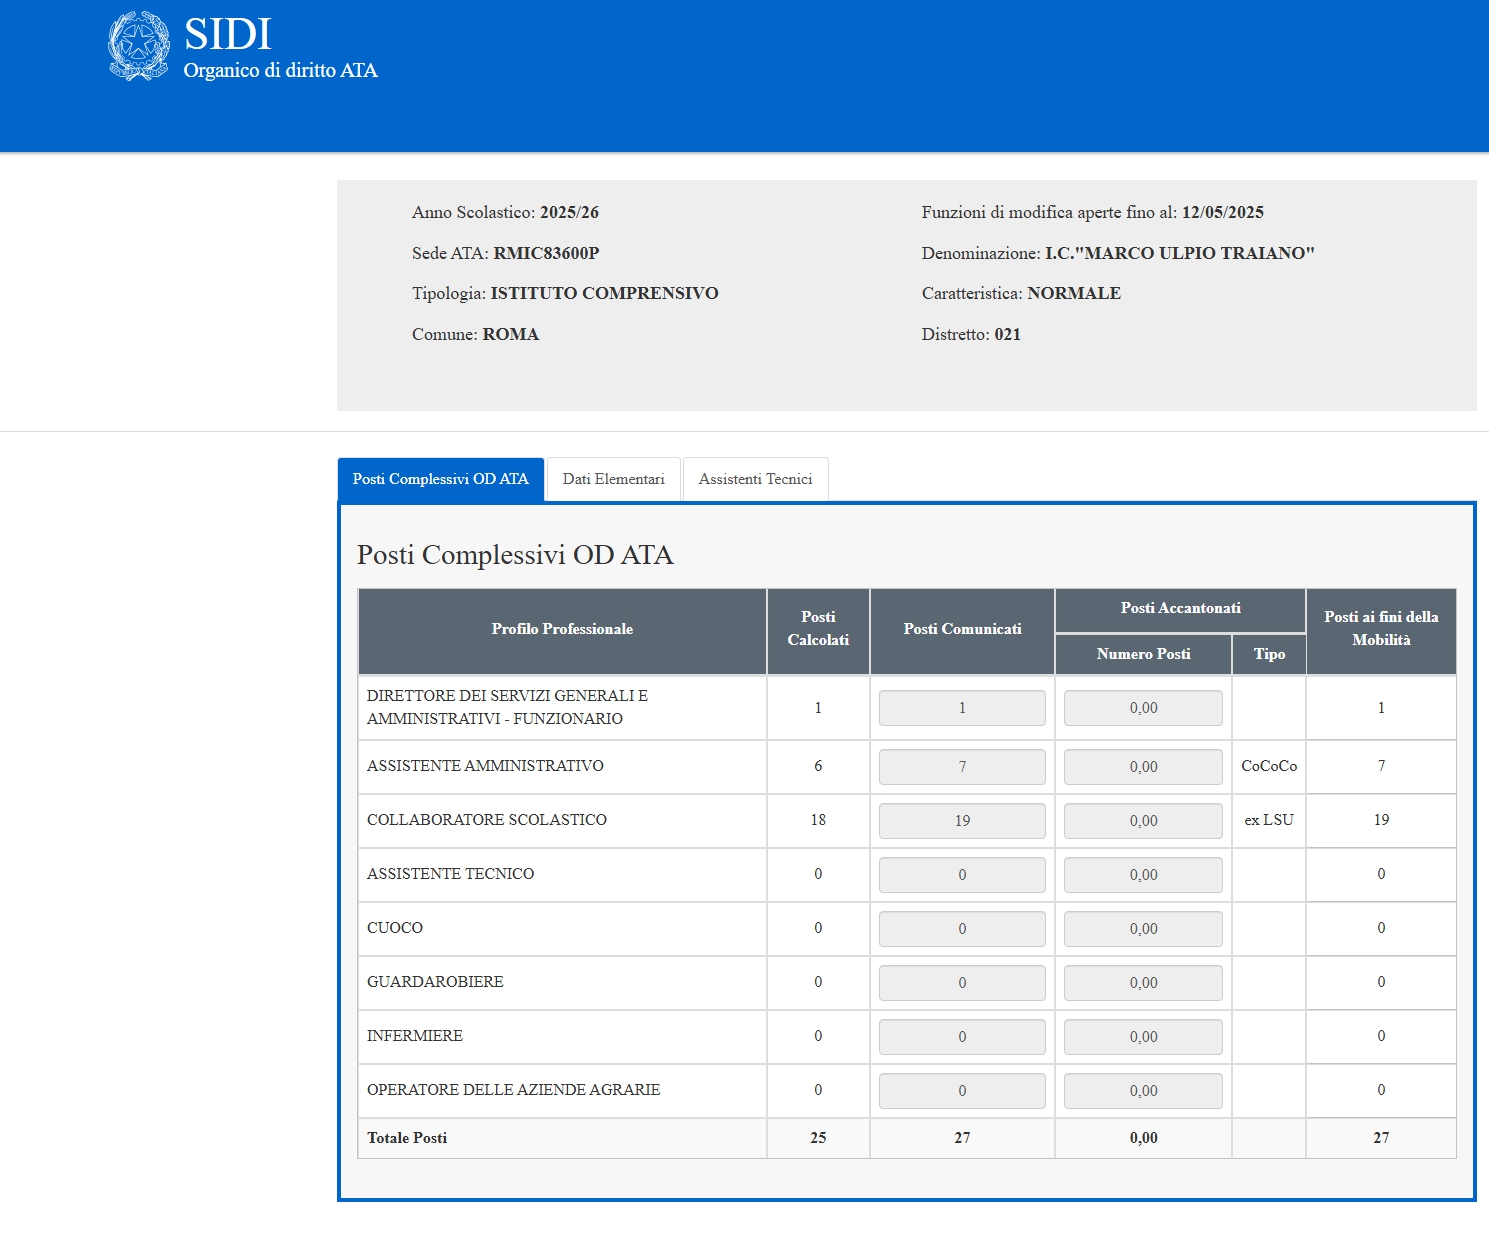Switch to the Dati Elementari tab

613,479
